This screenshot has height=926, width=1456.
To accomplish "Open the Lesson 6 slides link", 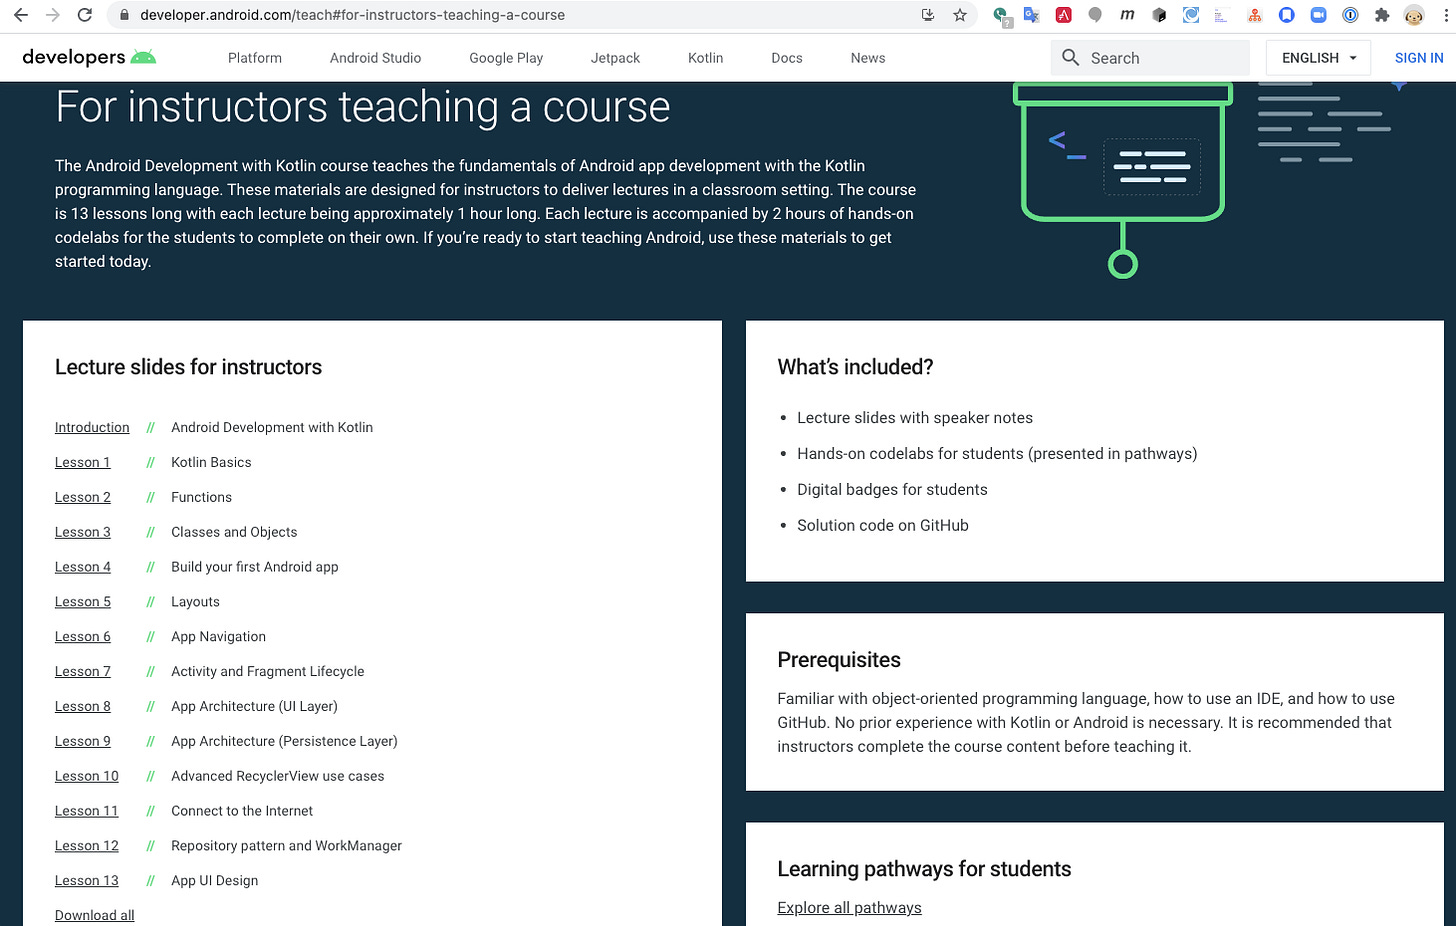I will pos(83,637).
